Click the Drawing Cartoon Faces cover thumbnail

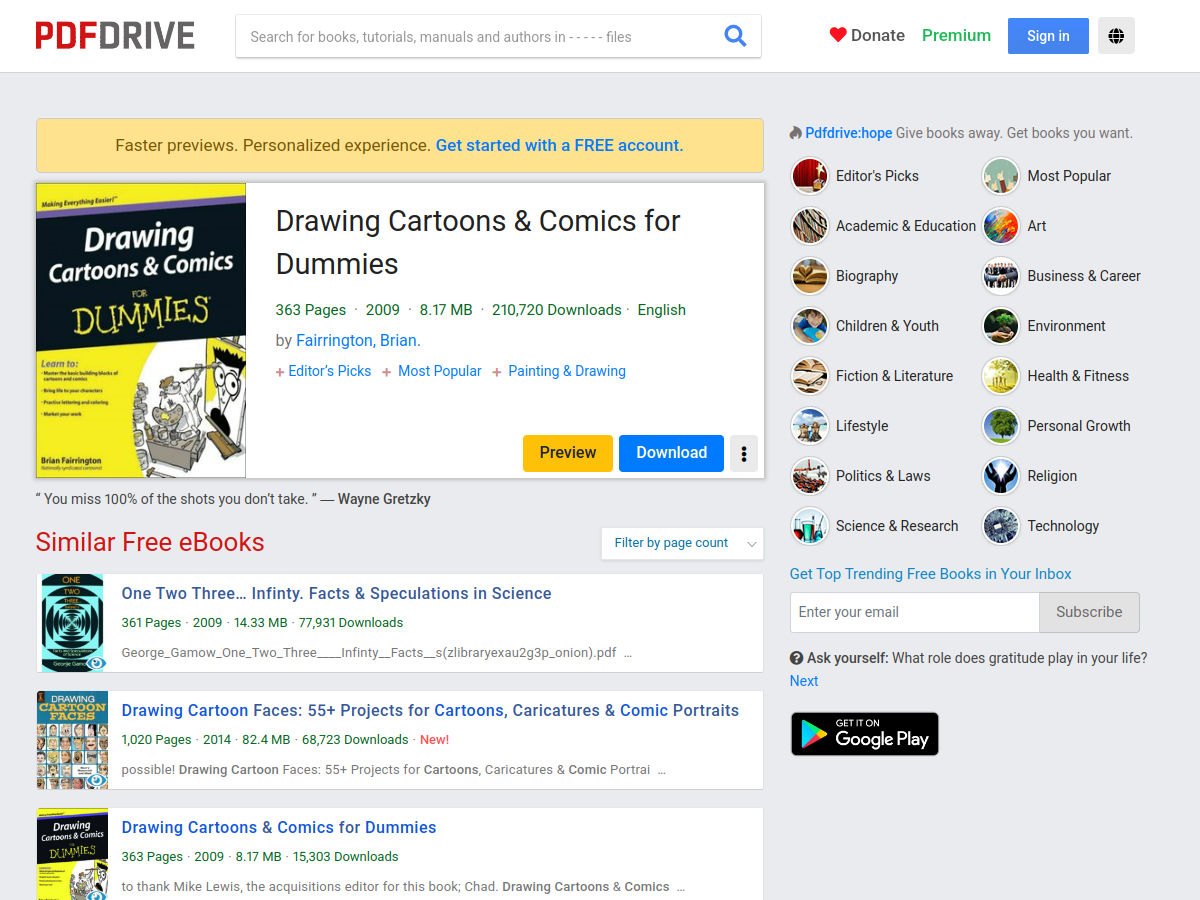coord(73,740)
